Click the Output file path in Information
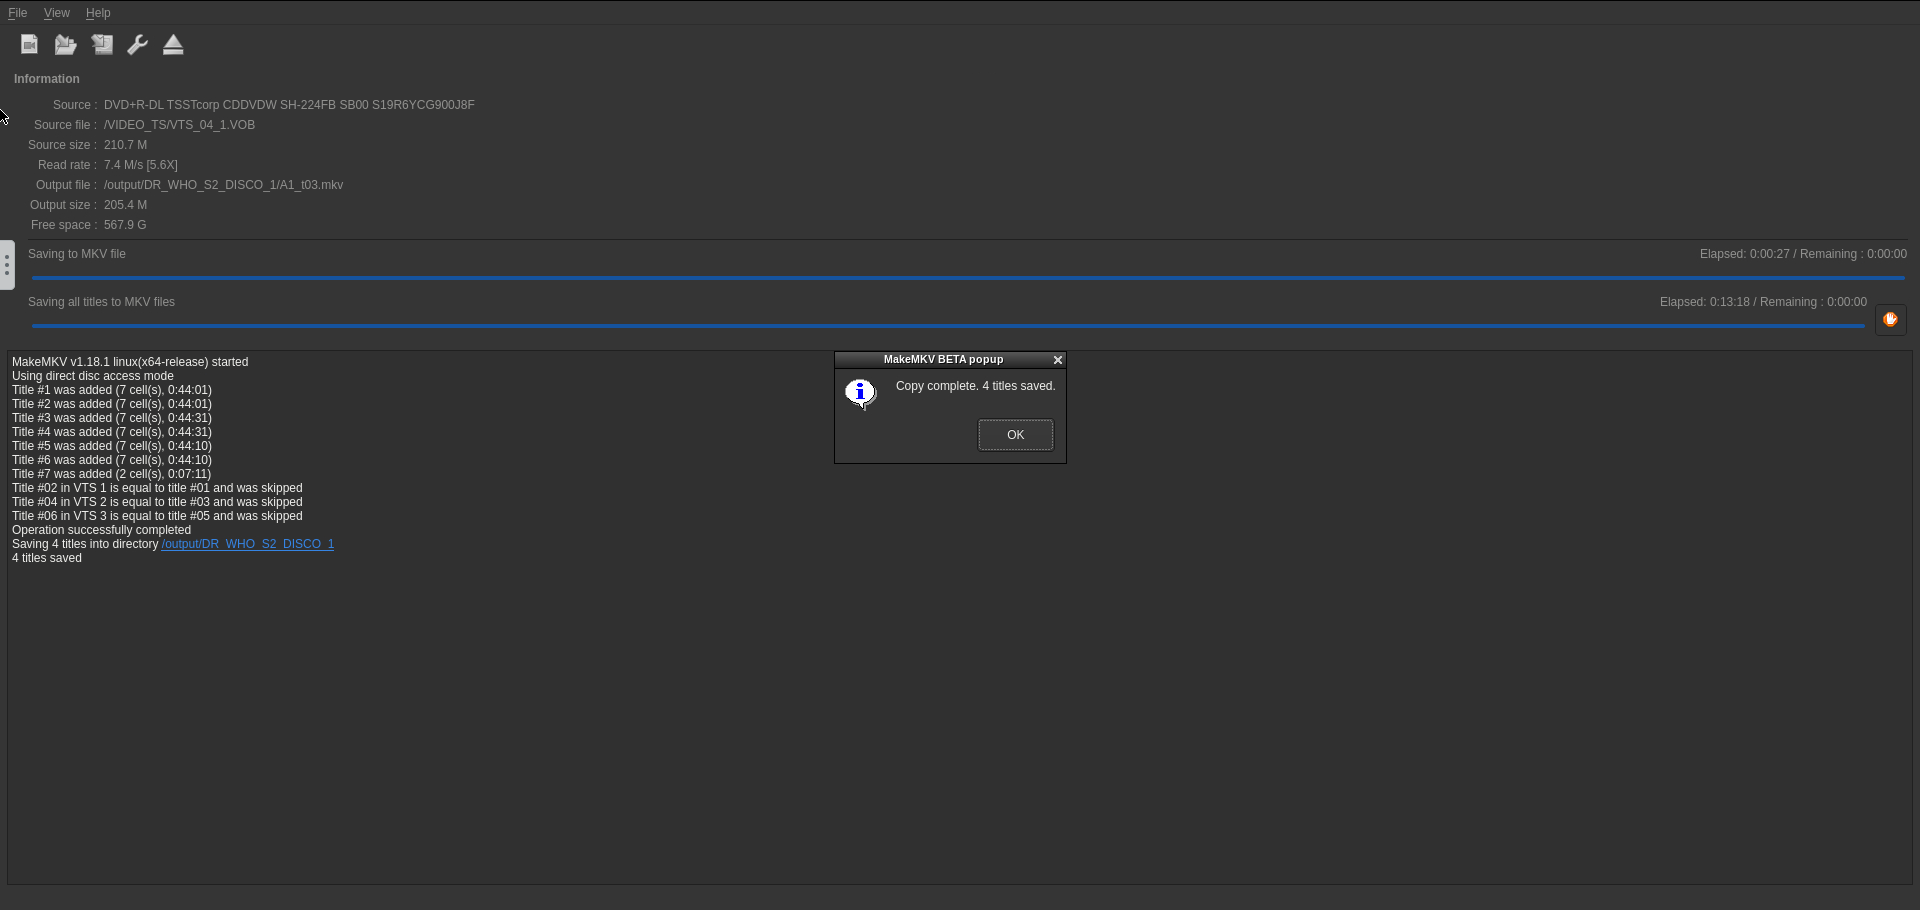The height and width of the screenshot is (910, 1920). pos(223,185)
